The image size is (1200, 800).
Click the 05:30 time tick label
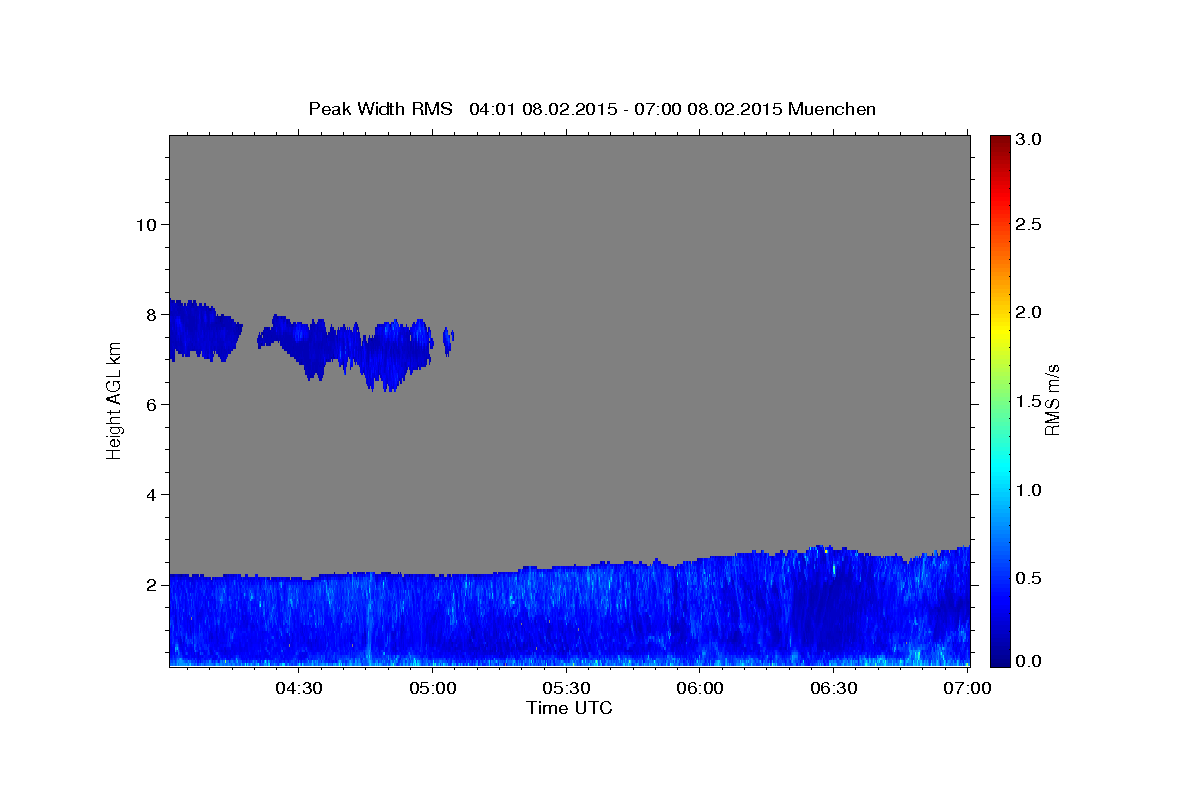(x=566, y=688)
